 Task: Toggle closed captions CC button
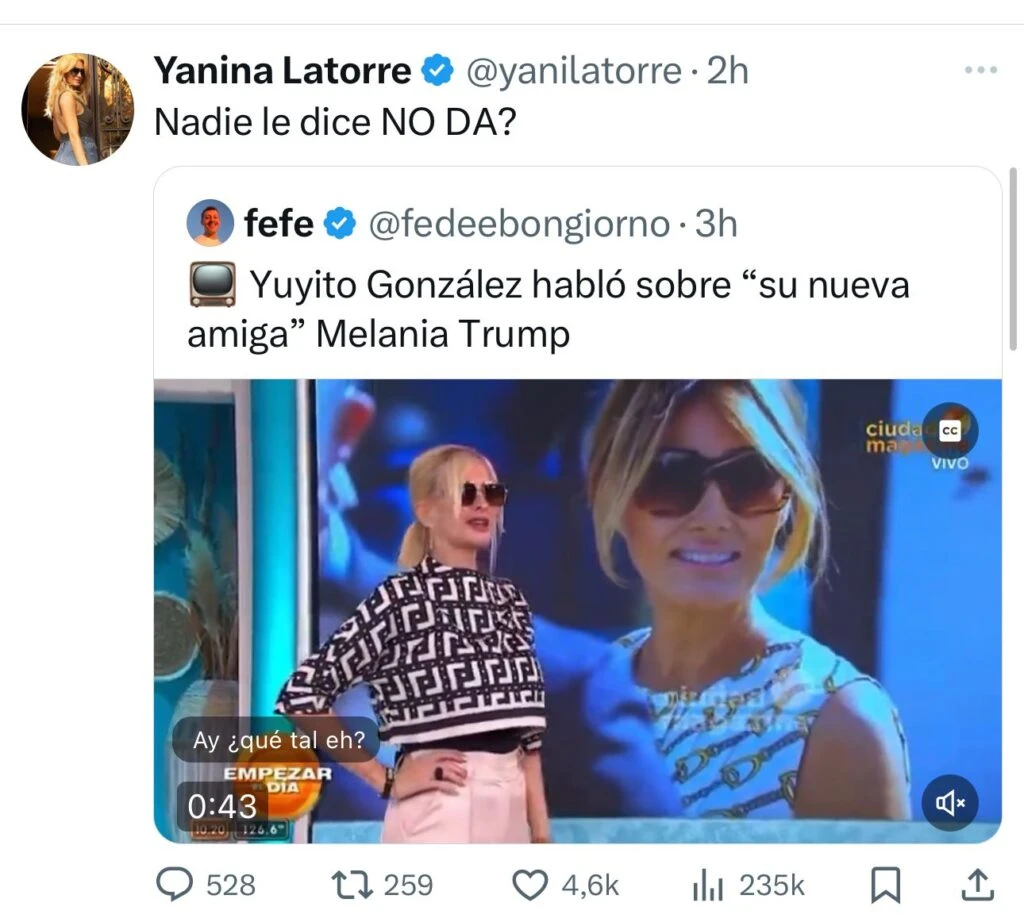pyautogui.click(x=950, y=429)
